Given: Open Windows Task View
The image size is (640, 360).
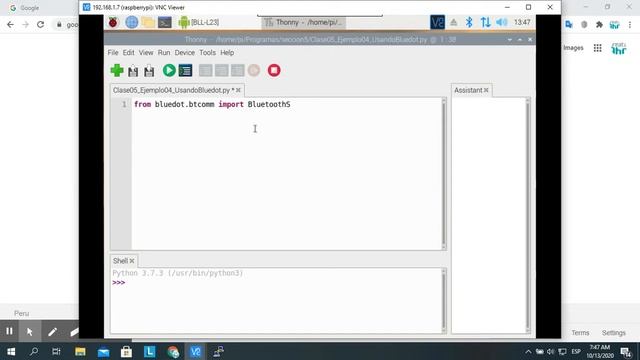Looking at the screenshot, I should click(56, 351).
